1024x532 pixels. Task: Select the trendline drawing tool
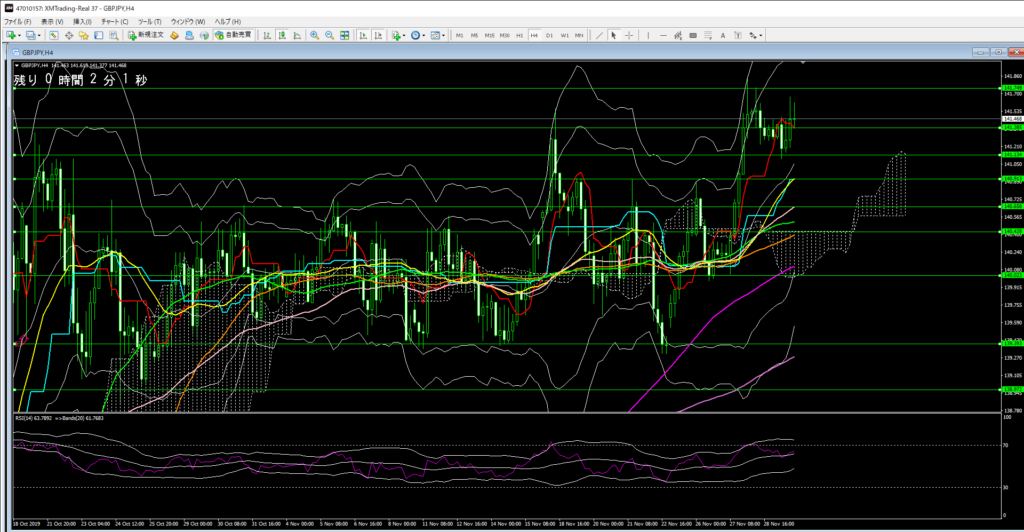(x=599, y=35)
